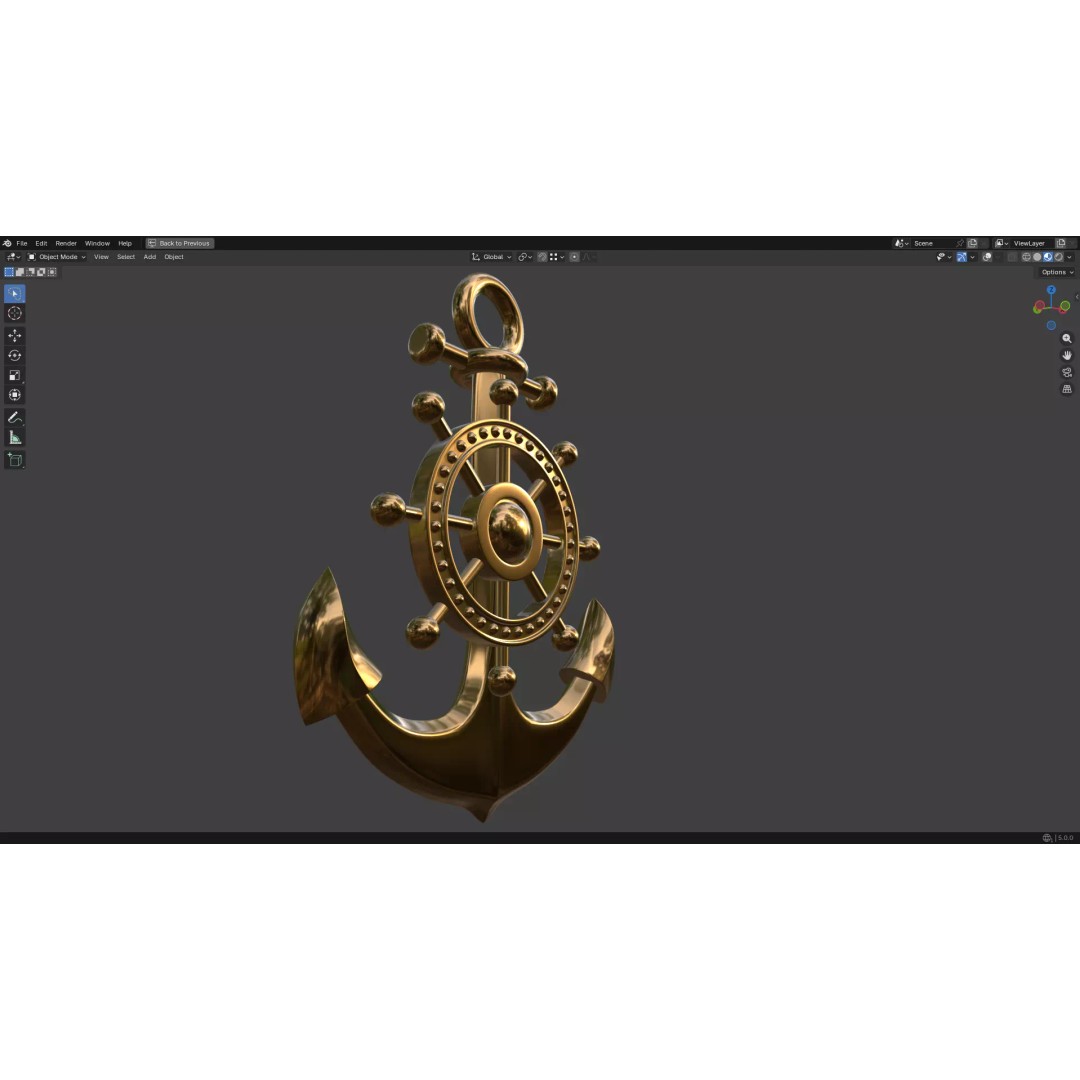Open the File menu
The width and height of the screenshot is (1080, 1080).
22,243
